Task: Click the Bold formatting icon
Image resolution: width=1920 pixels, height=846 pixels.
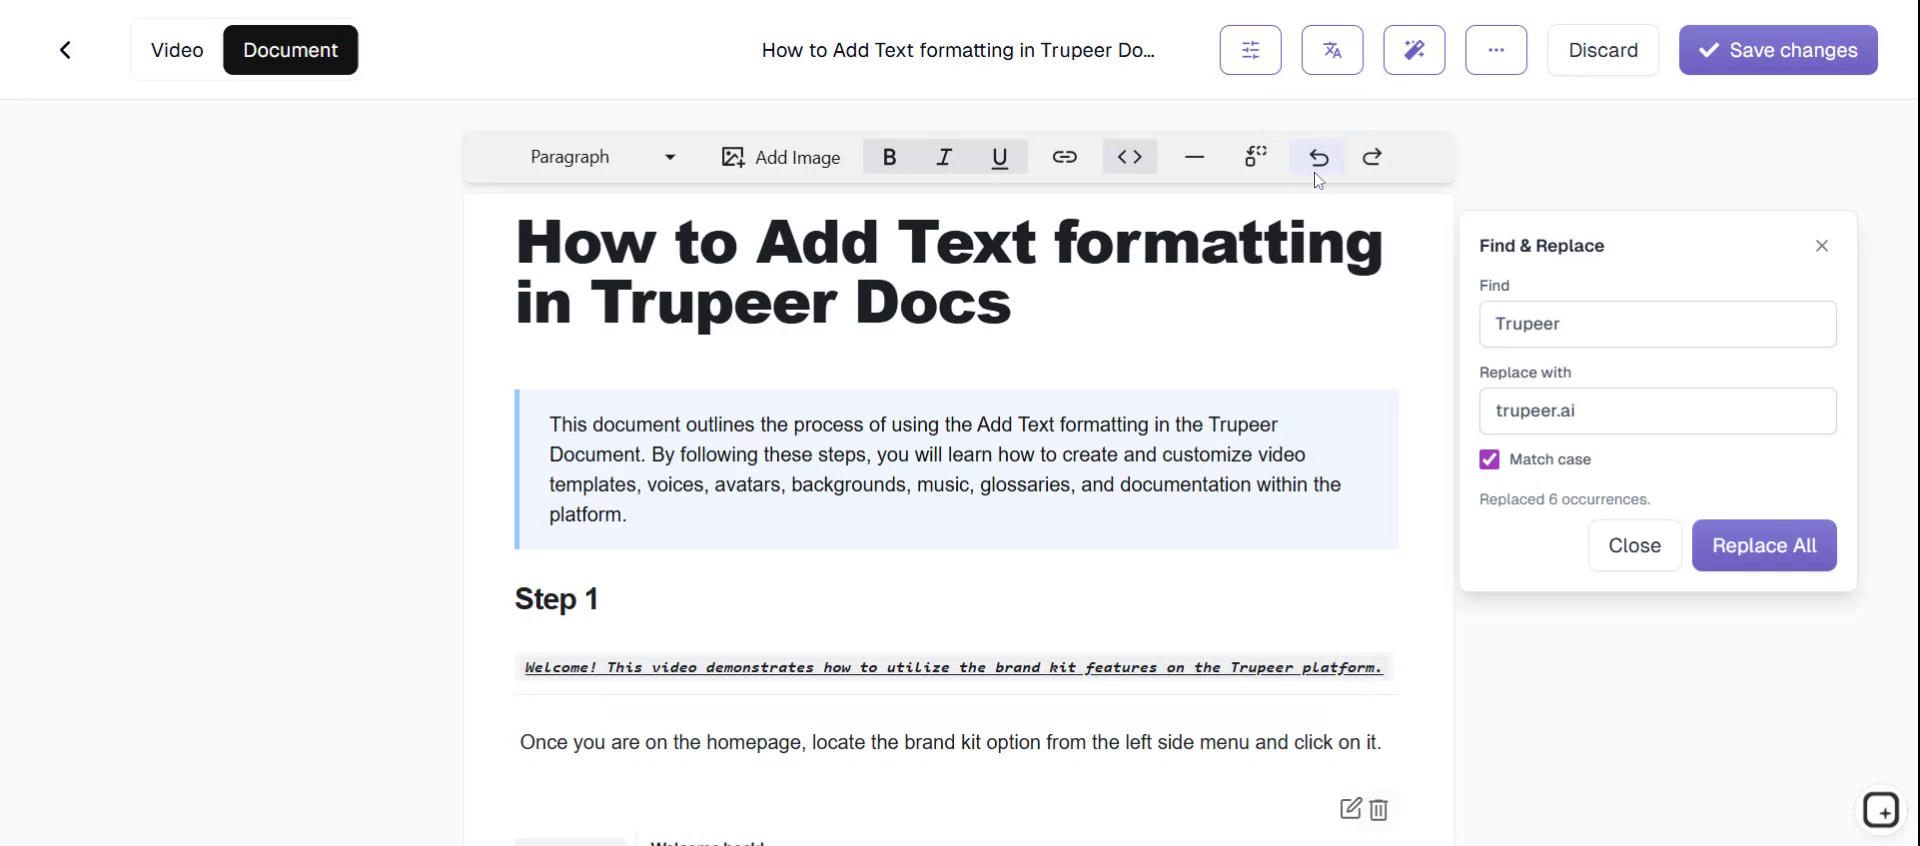Action: [x=889, y=157]
